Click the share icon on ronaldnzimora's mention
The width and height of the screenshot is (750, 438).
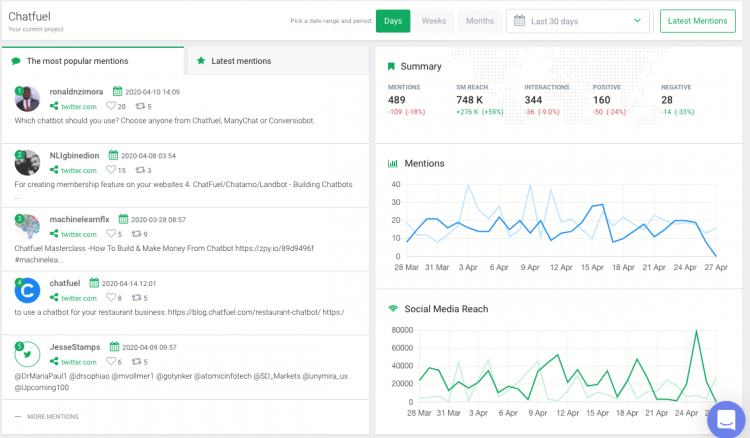pyautogui.click(x=54, y=106)
